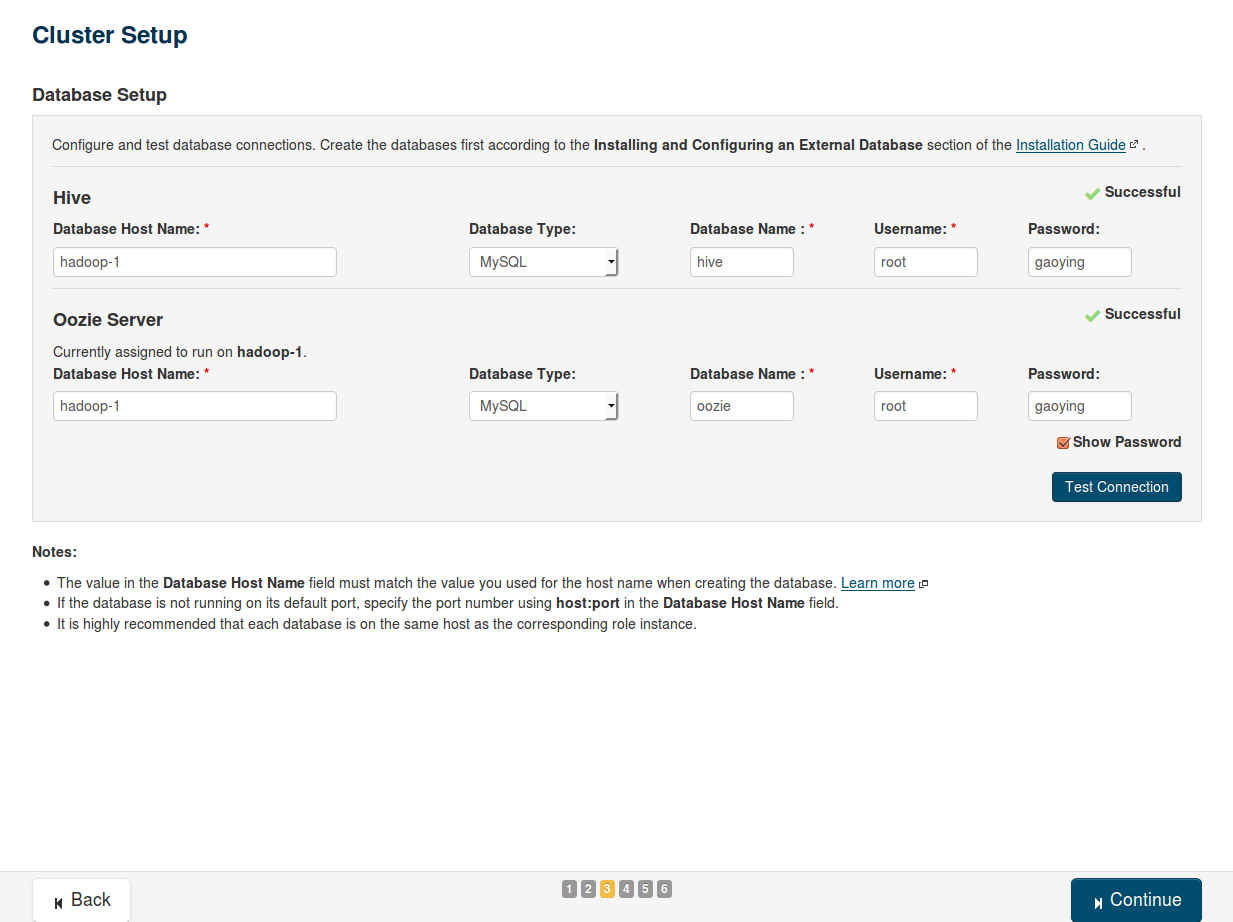
Task: Click 'Currently assigned to run on hadoop-1' text
Action: 180,353
